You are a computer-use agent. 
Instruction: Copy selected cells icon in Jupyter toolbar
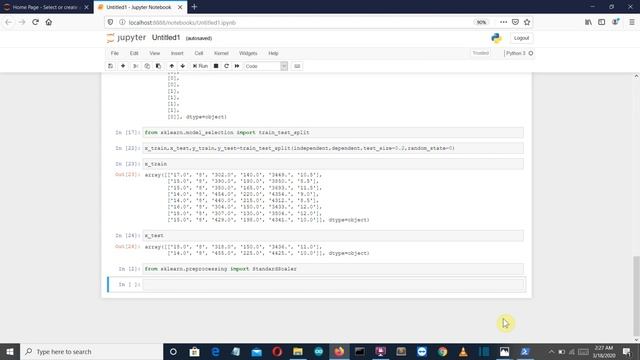click(147, 66)
